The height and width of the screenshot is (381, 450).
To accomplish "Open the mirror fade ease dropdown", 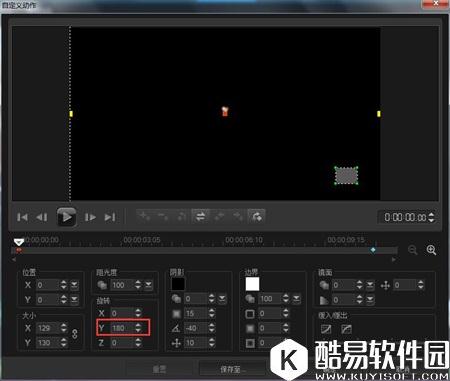I will 370,300.
